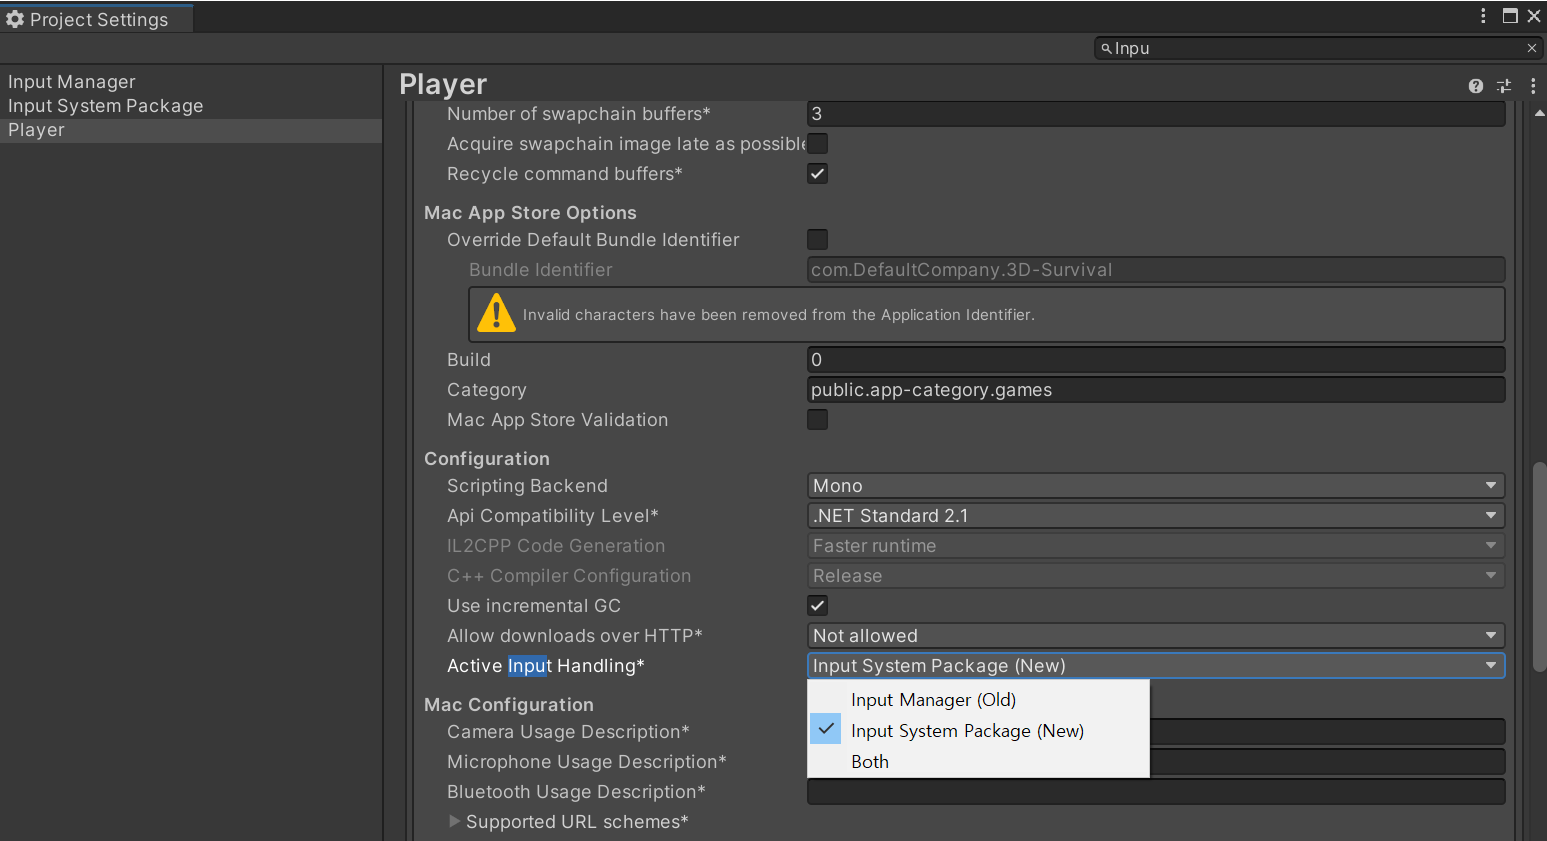Viewport: 1547px width, 841px height.
Task: Click the Microphone Usage Description label
Action: 587,762
